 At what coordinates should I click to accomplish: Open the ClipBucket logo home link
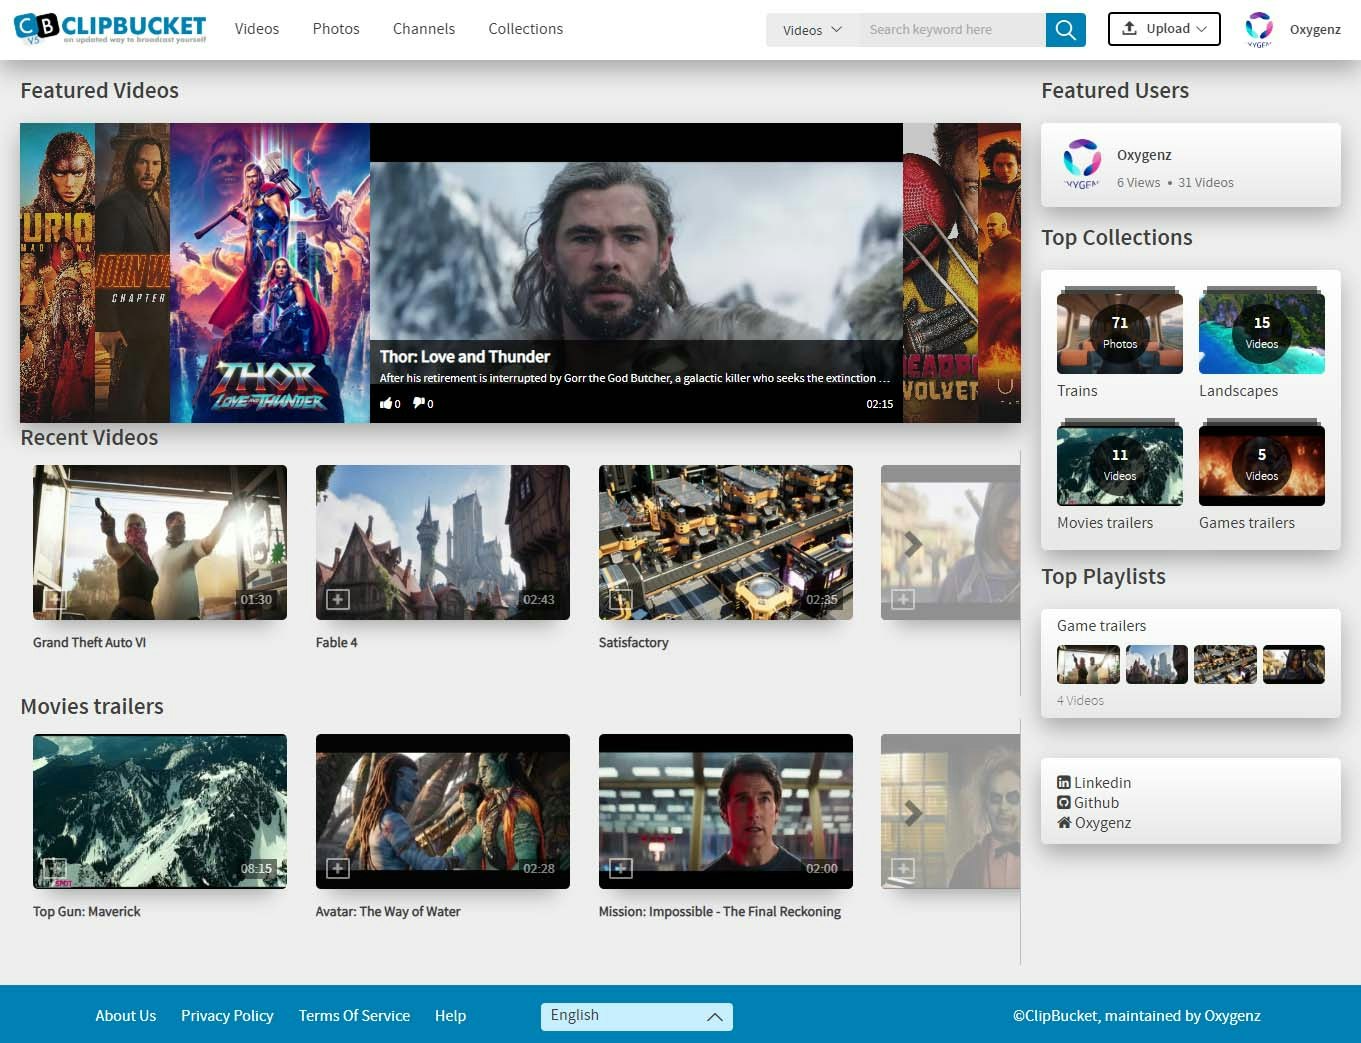110,28
